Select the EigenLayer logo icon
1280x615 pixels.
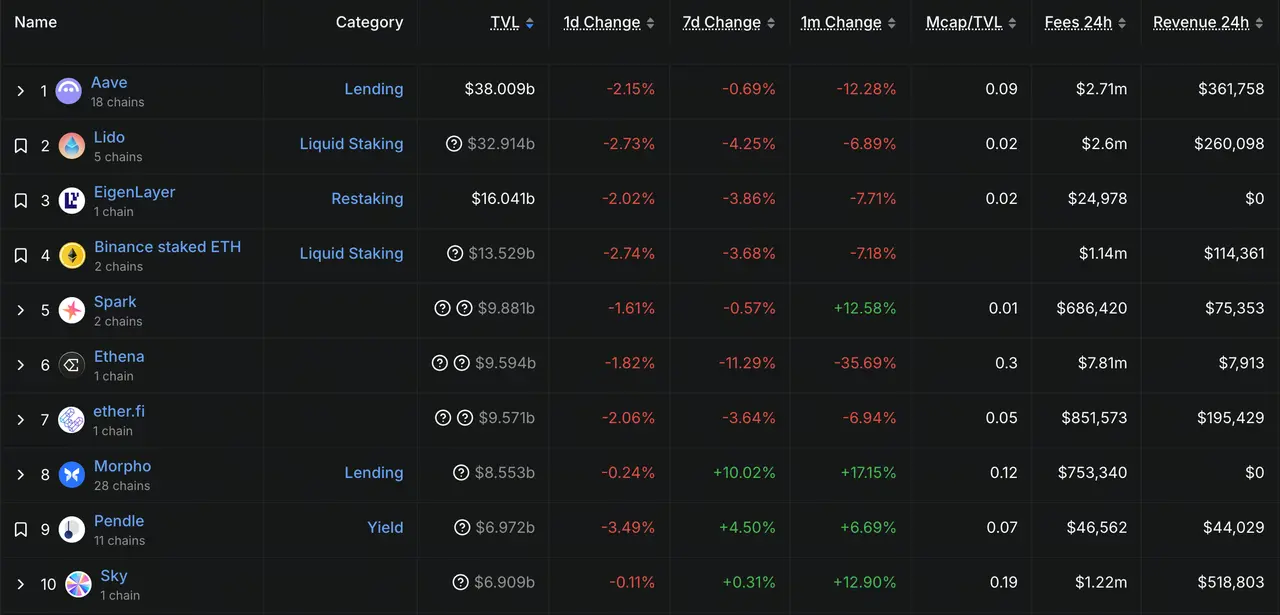(x=71, y=199)
